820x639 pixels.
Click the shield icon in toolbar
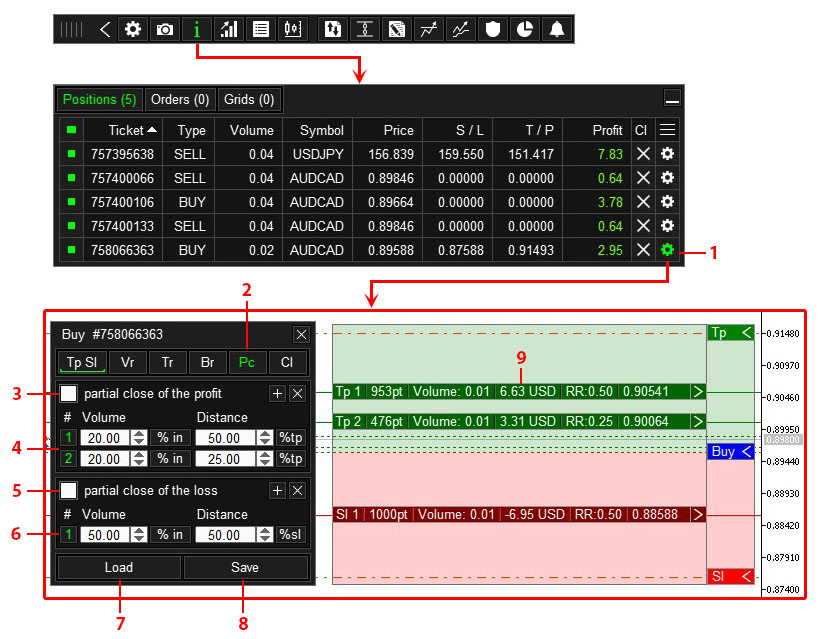(x=491, y=29)
